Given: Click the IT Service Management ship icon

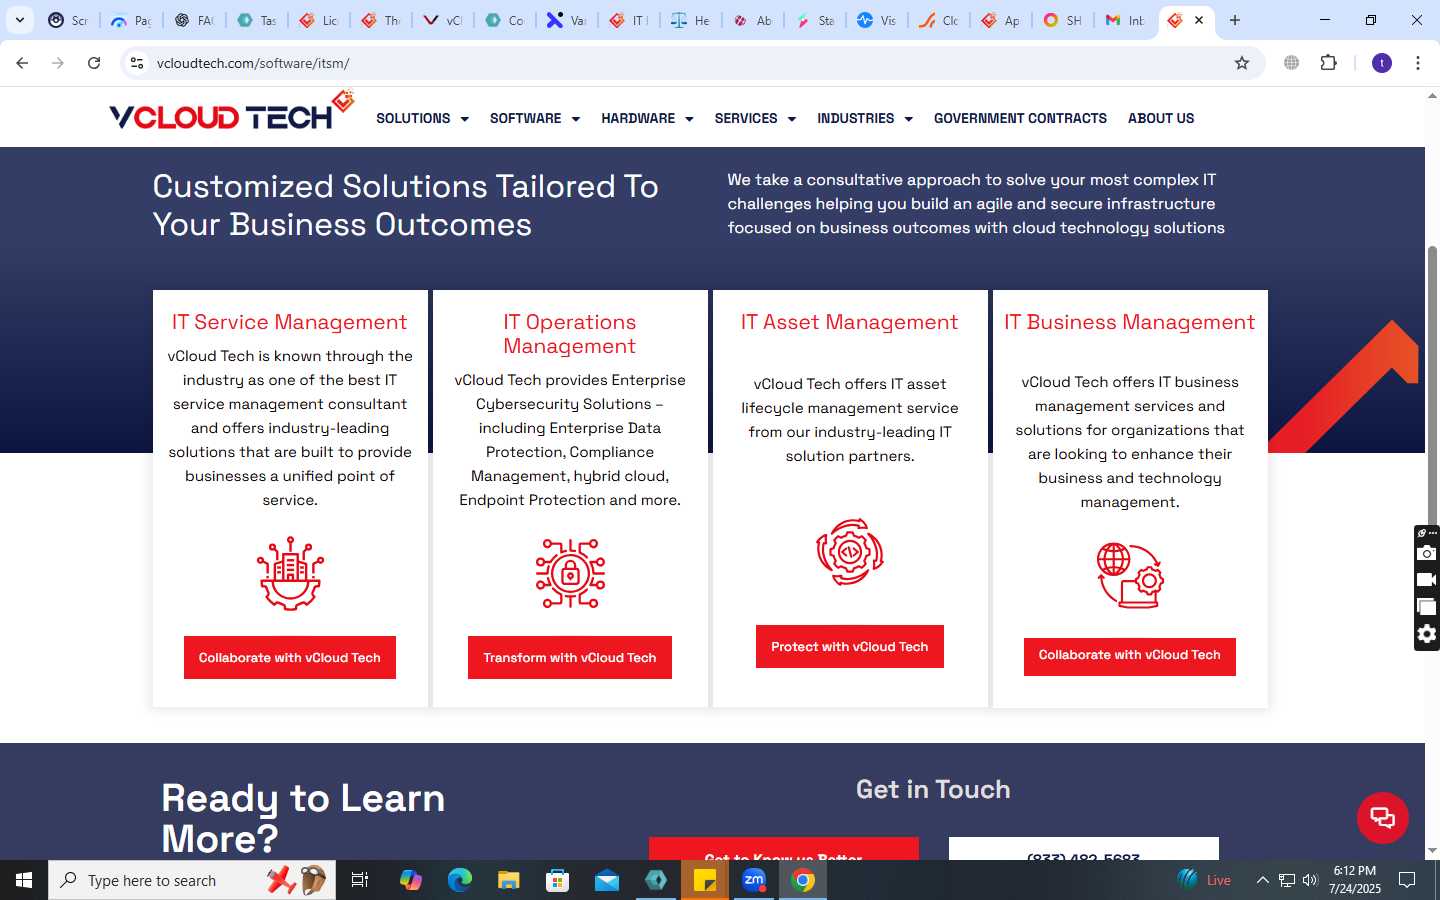Looking at the screenshot, I should tap(290, 573).
